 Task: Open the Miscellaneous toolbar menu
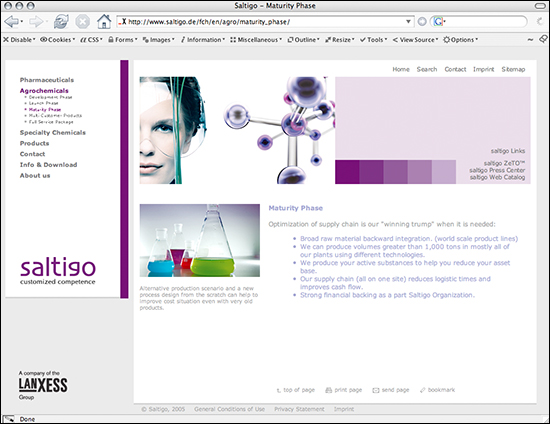256,40
